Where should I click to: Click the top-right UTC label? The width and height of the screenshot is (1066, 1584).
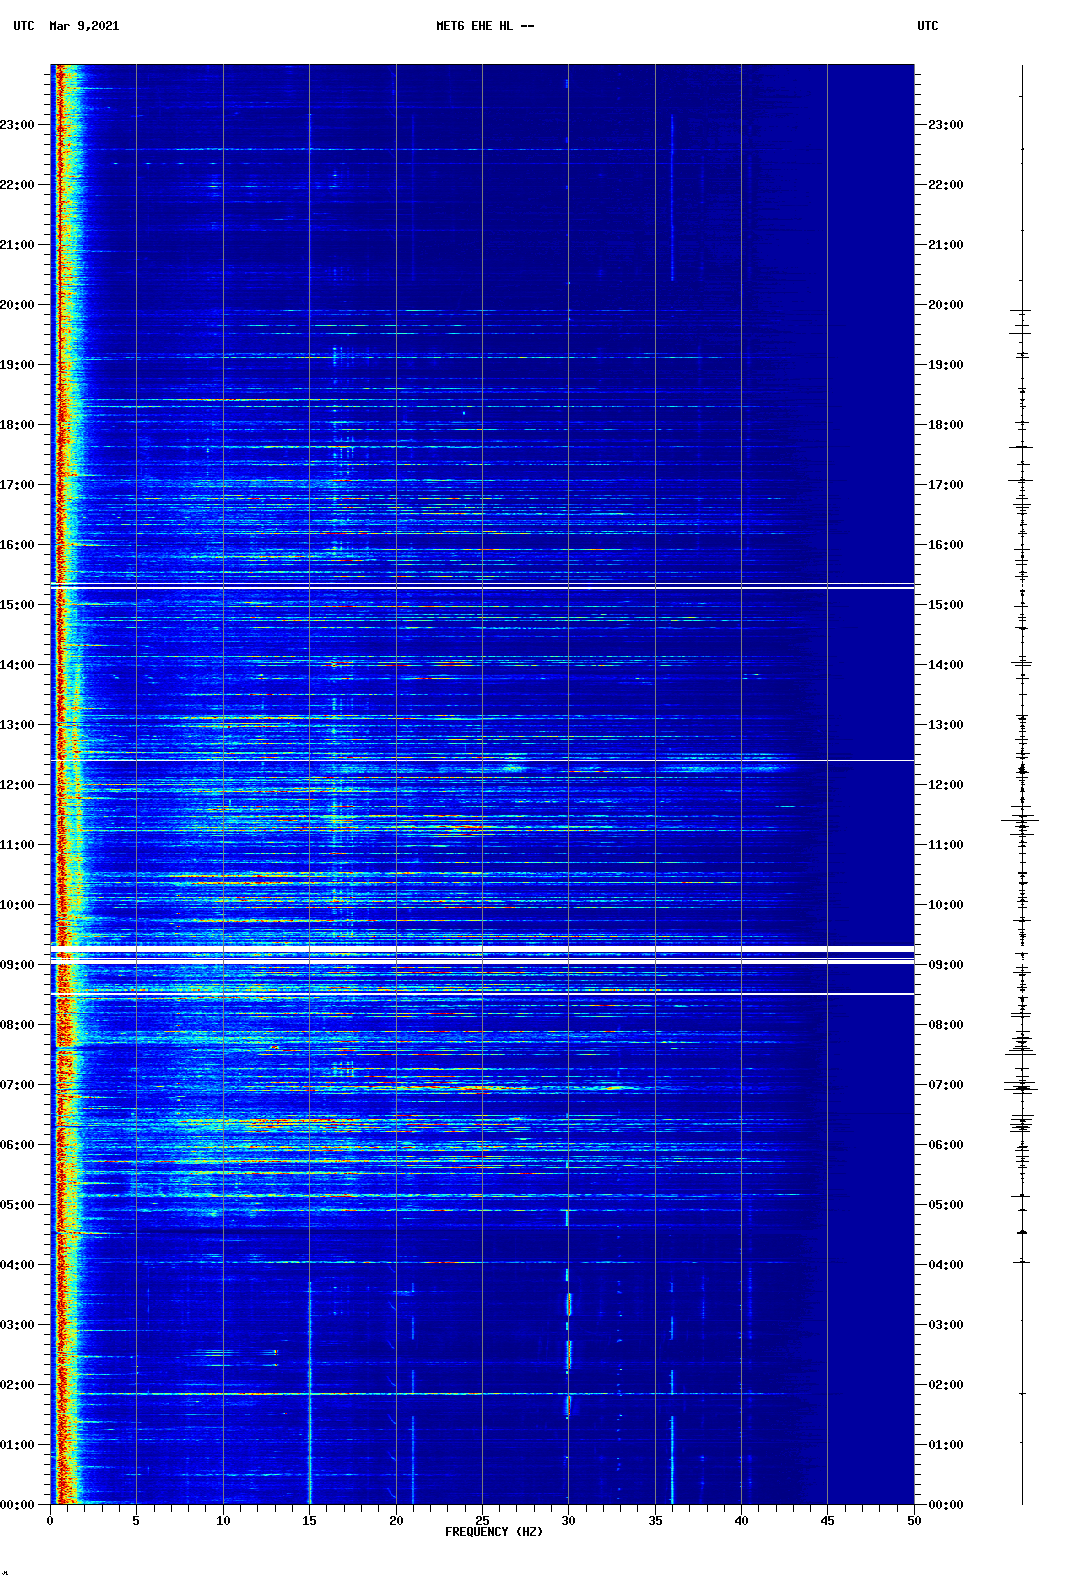pyautogui.click(x=927, y=26)
